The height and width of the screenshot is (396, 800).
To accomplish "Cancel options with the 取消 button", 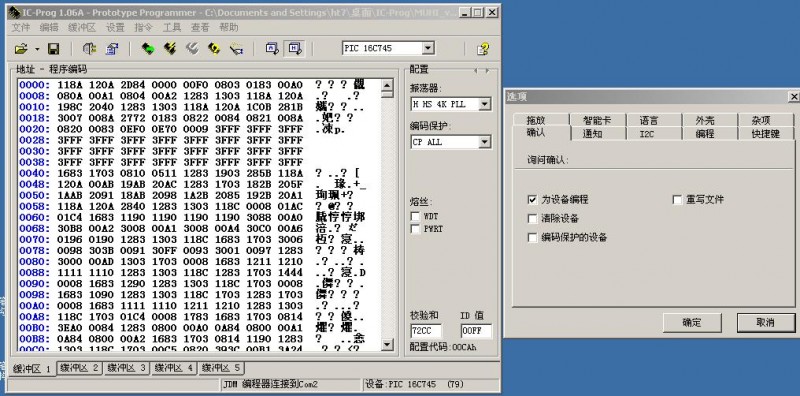I will tap(766, 323).
